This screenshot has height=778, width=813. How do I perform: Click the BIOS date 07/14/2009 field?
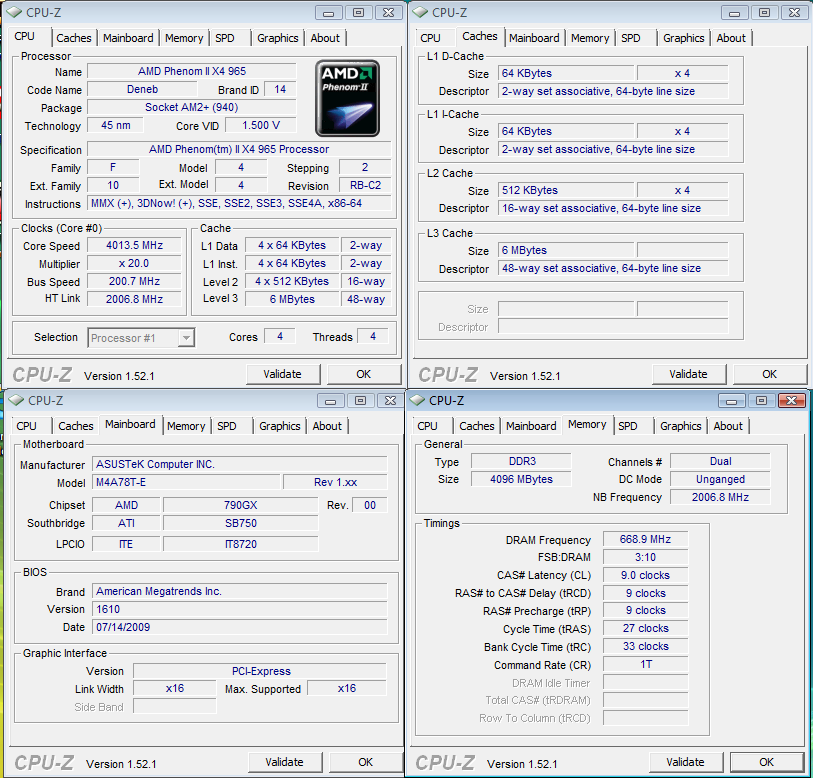(240, 627)
